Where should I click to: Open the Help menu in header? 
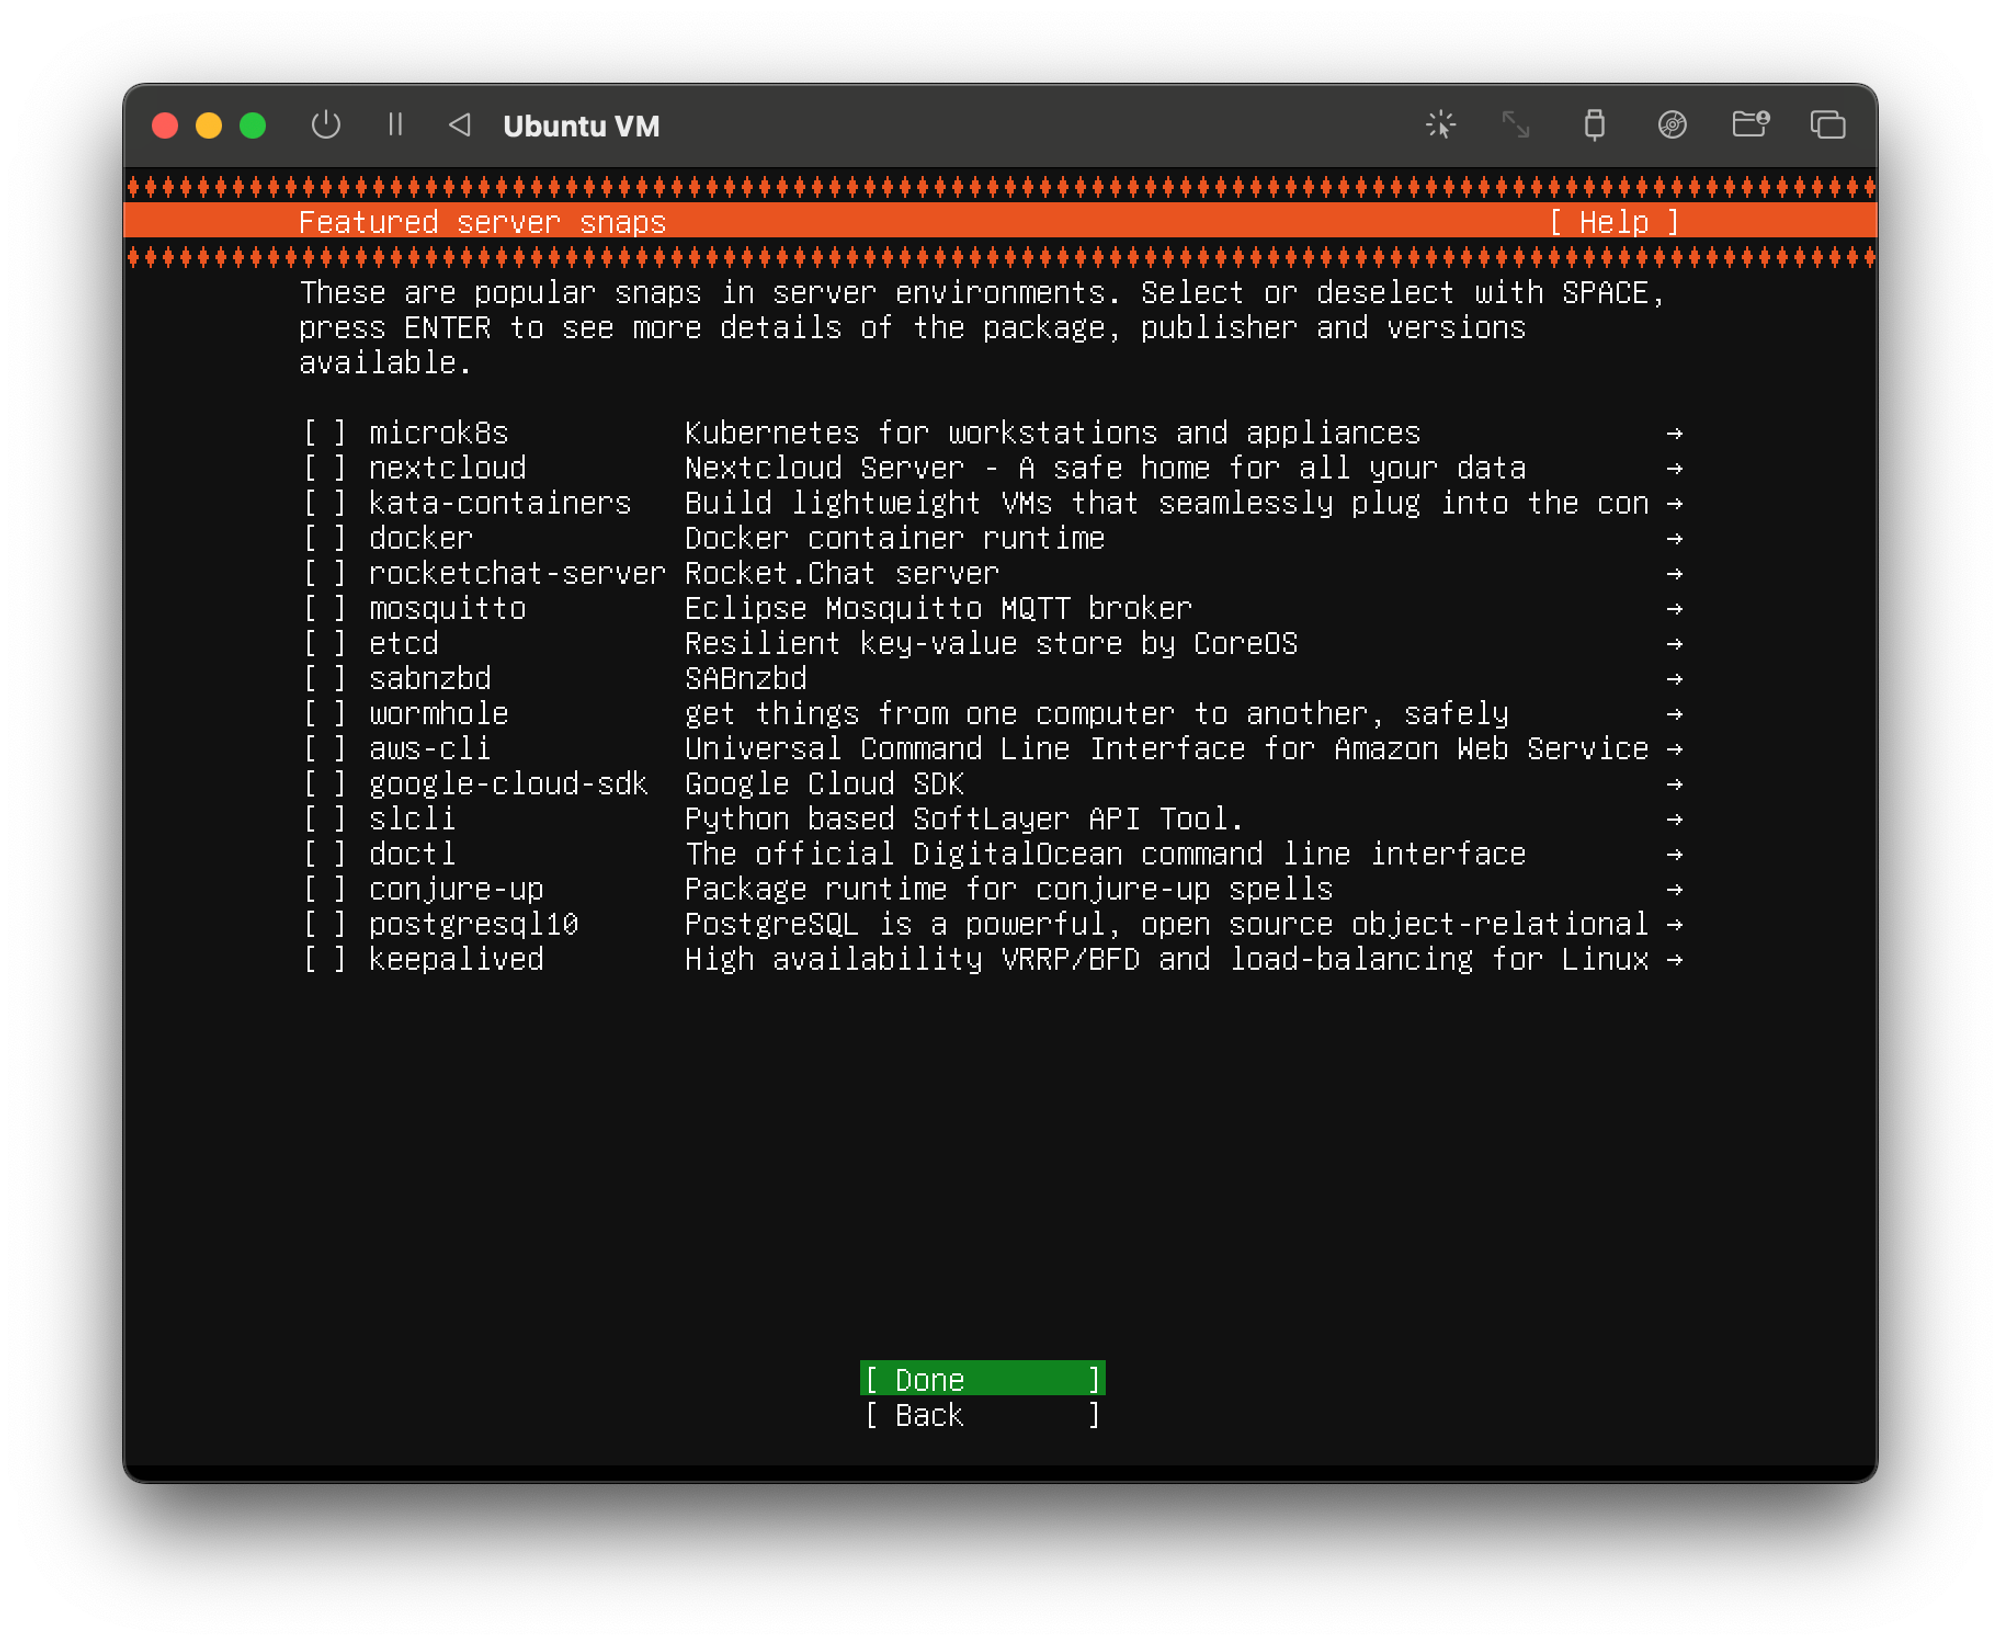point(1613,222)
